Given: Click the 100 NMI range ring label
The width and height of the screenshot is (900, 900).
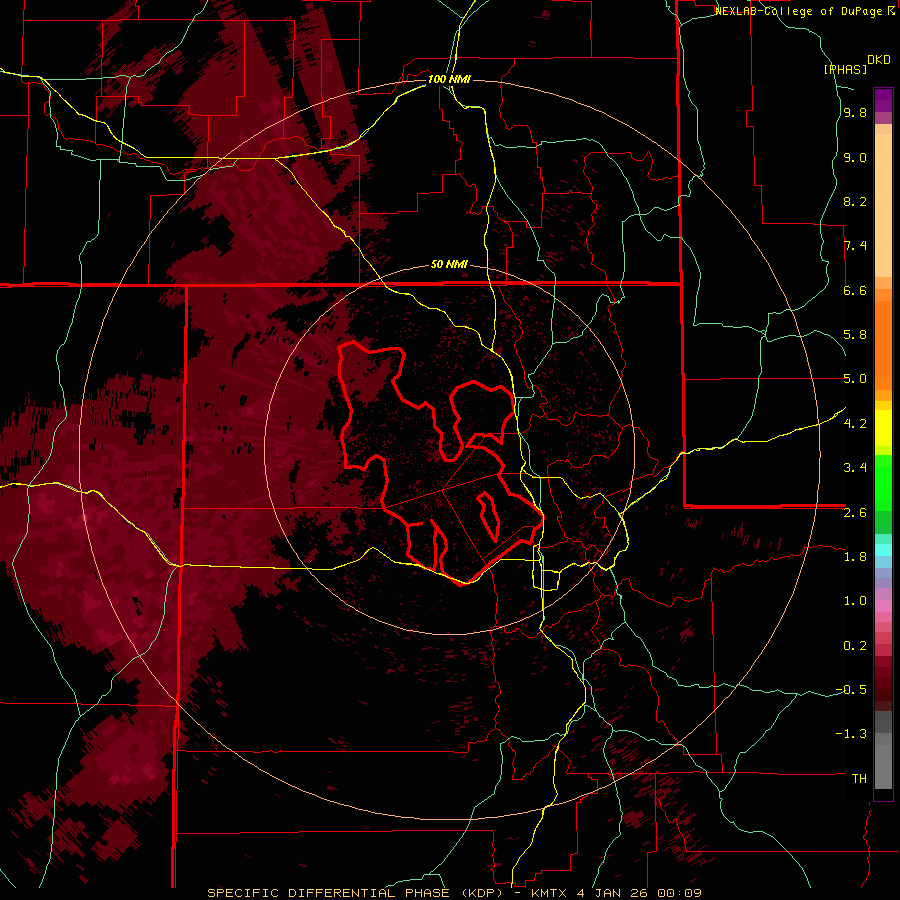Looking at the screenshot, I should (x=449, y=79).
